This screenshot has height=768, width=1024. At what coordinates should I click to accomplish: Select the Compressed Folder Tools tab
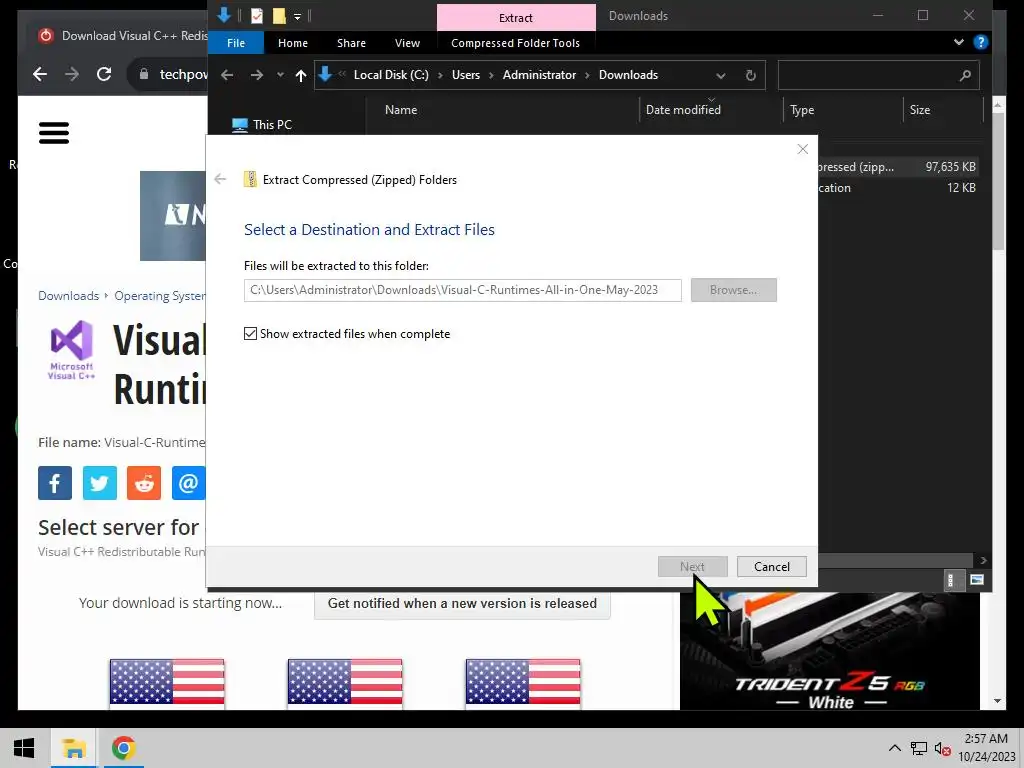(515, 43)
